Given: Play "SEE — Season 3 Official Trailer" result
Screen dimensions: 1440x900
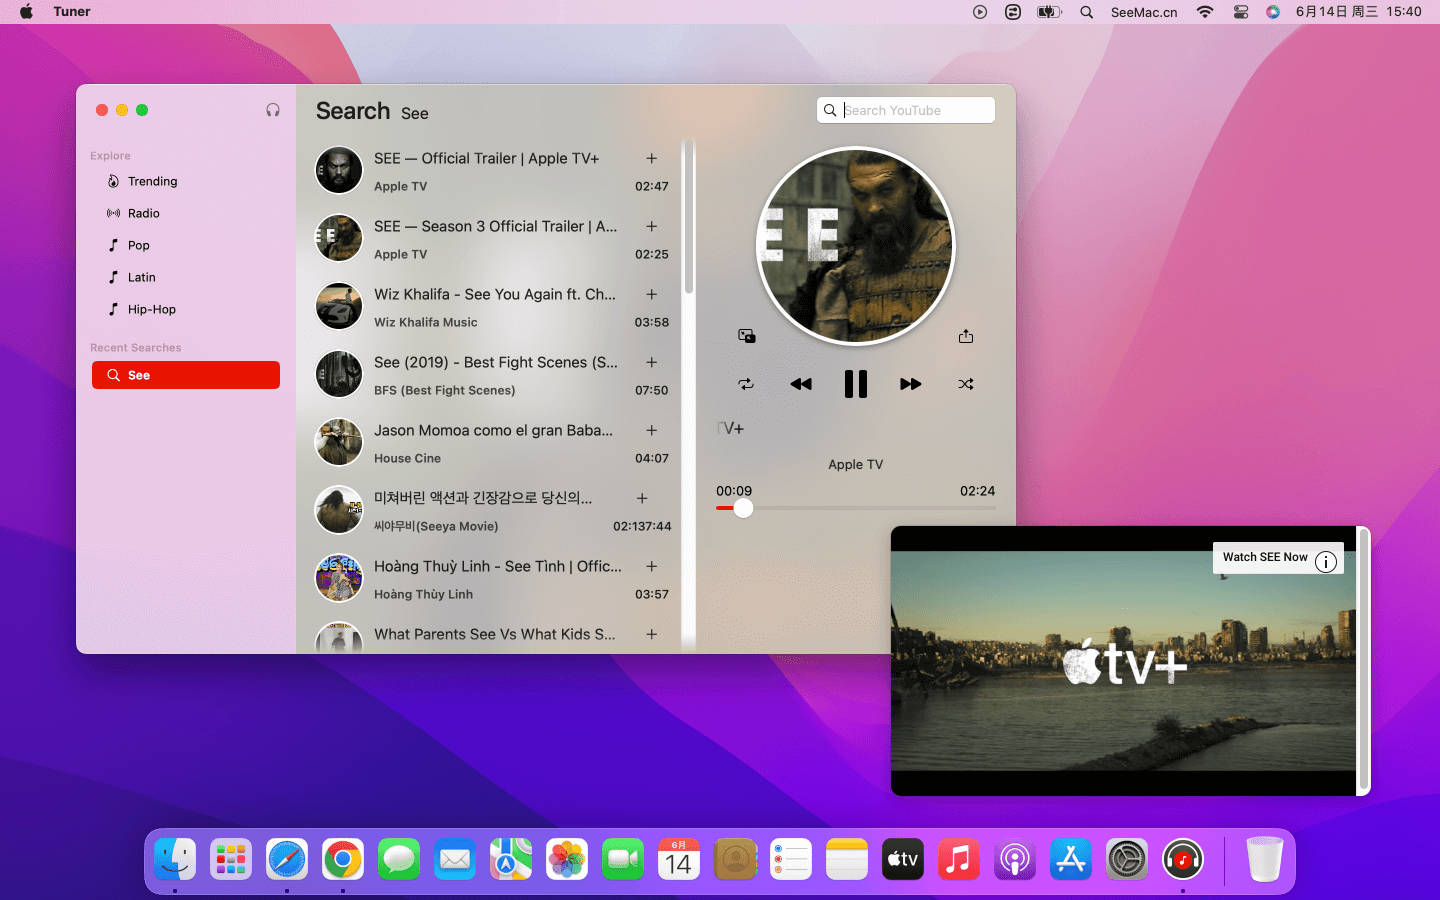Looking at the screenshot, I should tap(495, 226).
